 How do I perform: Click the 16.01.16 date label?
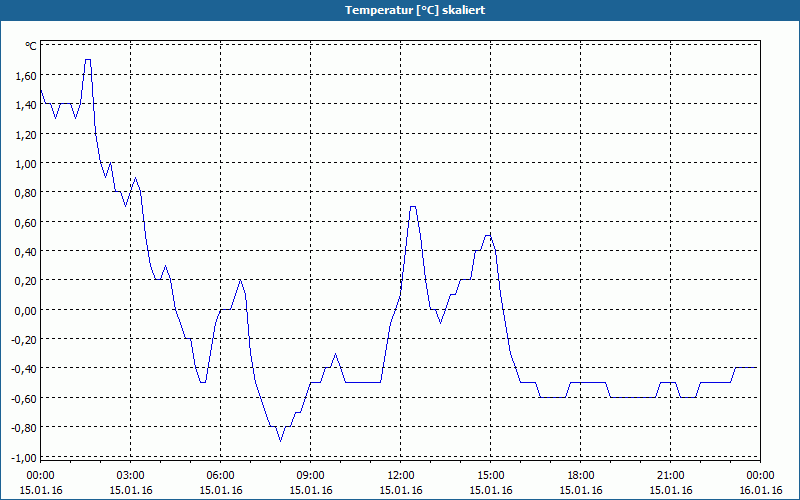tap(760, 490)
